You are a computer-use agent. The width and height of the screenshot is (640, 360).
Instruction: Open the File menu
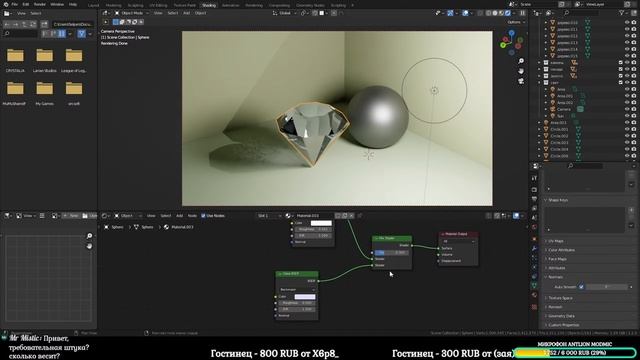tap(15, 4)
